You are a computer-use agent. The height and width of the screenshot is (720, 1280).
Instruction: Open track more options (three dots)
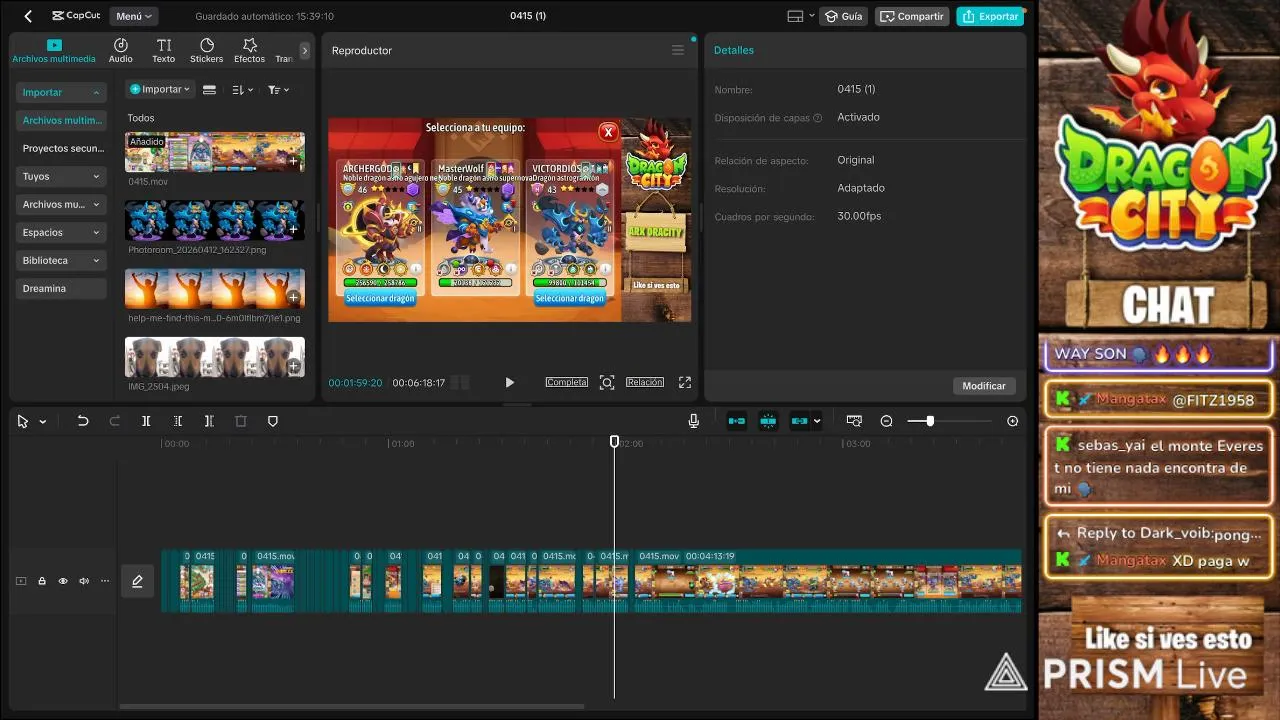pos(105,581)
